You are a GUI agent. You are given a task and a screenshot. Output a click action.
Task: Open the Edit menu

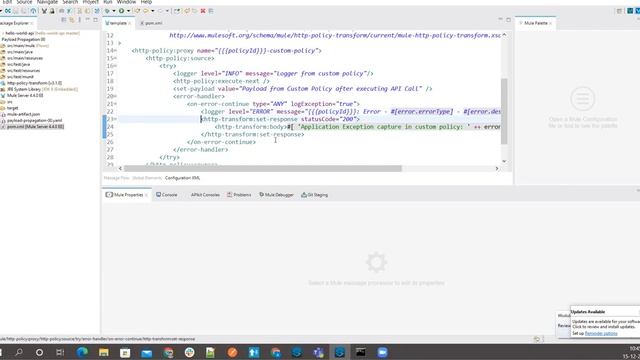(x=7, y=2)
